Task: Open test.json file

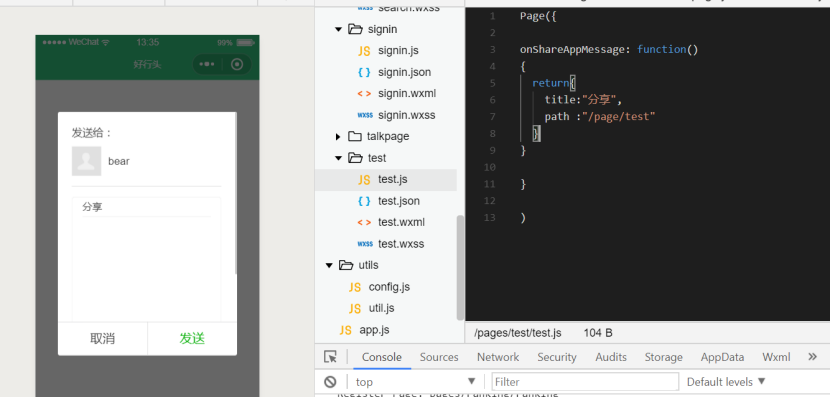Action: tap(399, 201)
